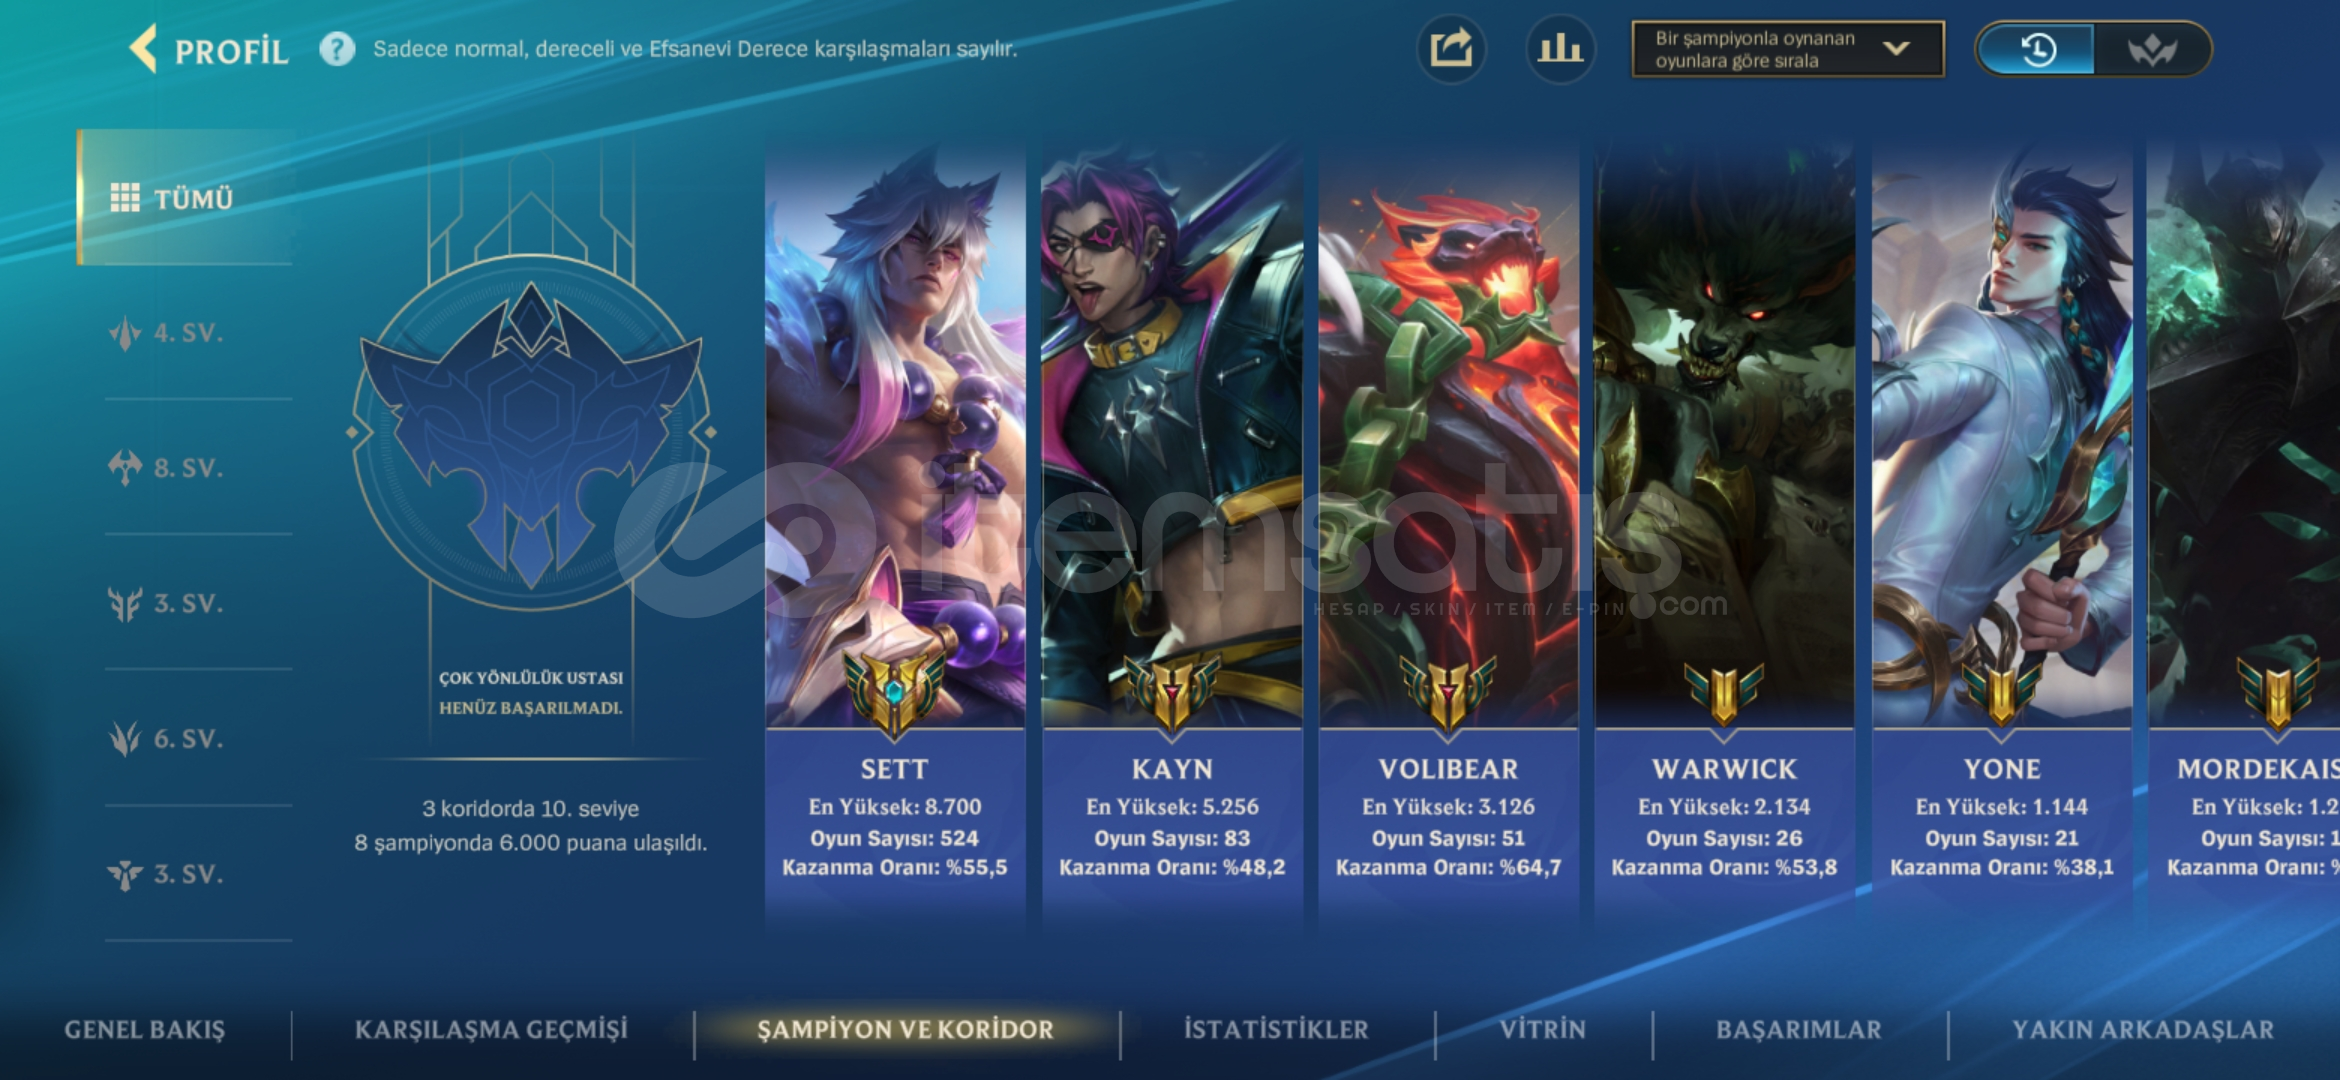Image resolution: width=2340 pixels, height=1080 pixels.
Task: Open the İstatistikler tab
Action: pos(1276,1030)
